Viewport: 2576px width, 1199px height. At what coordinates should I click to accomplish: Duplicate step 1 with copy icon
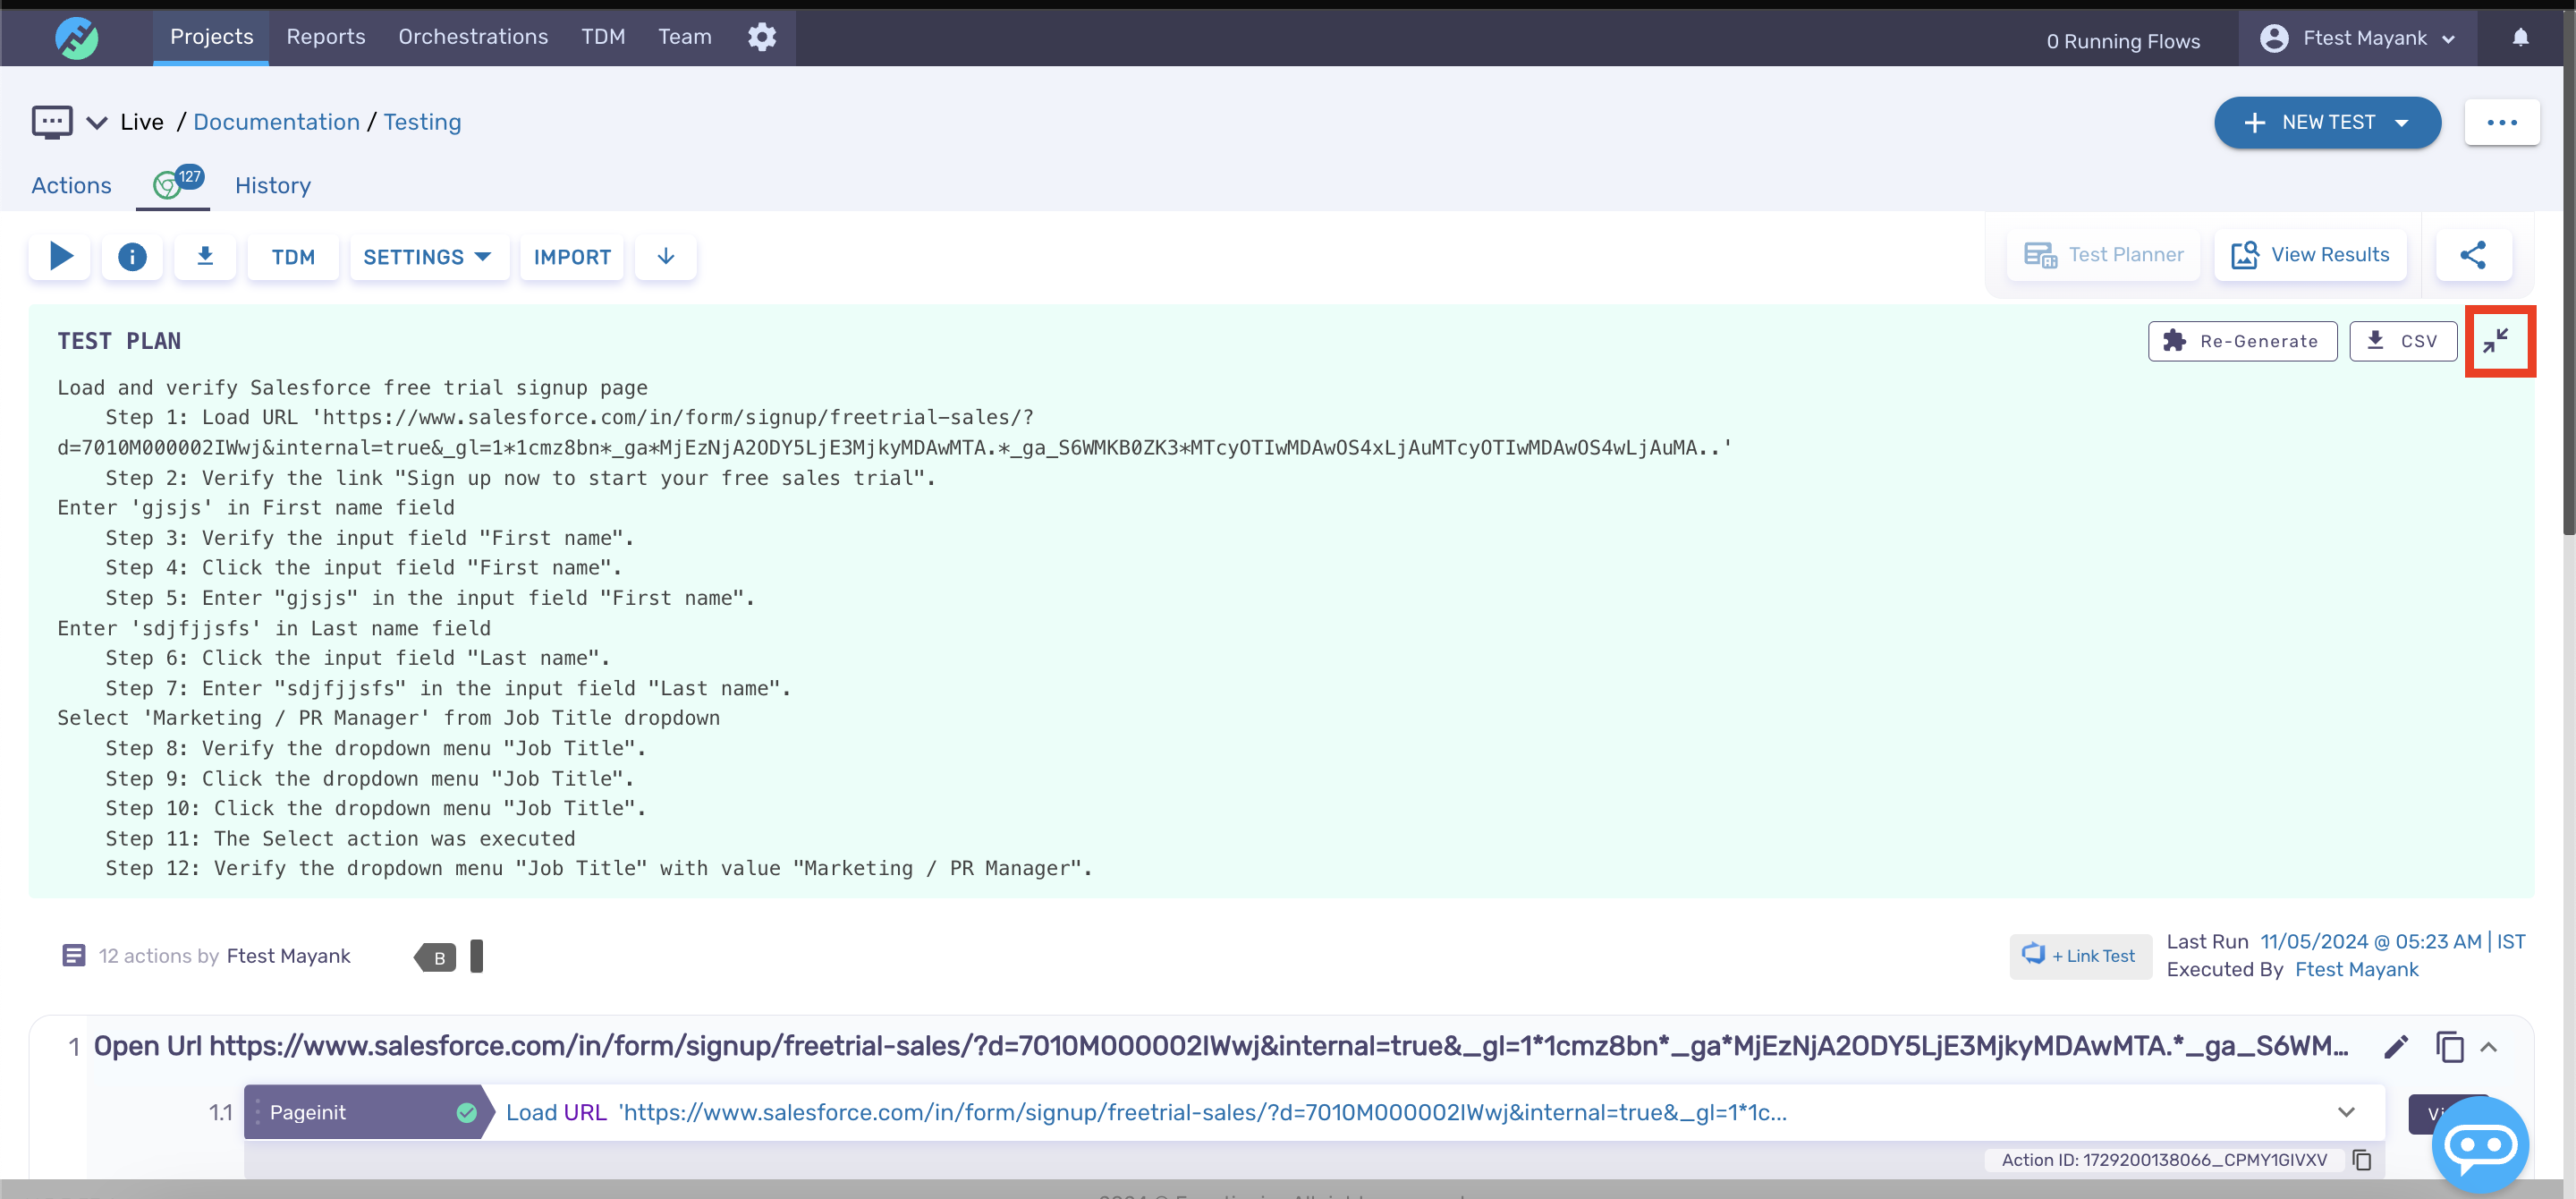pos(2449,1047)
